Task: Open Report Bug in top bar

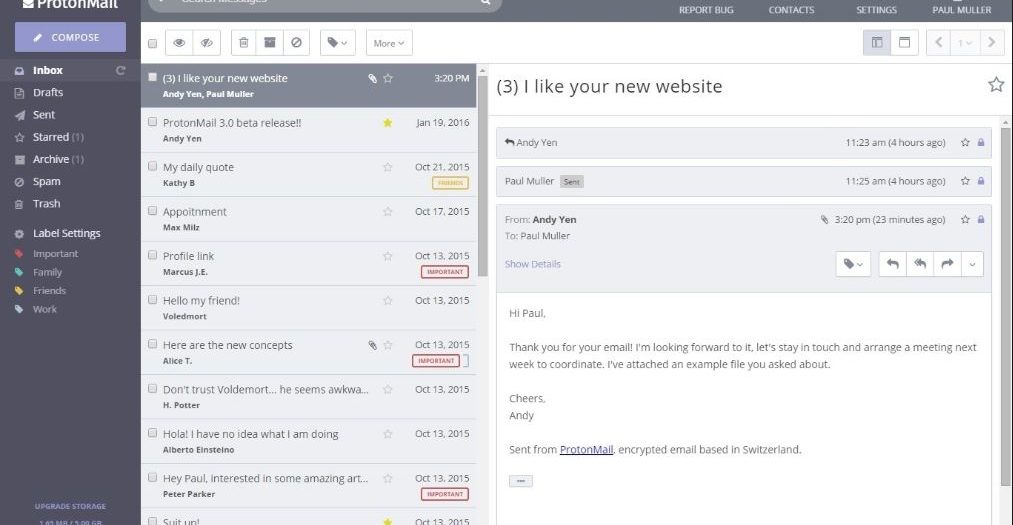Action: 705,10
